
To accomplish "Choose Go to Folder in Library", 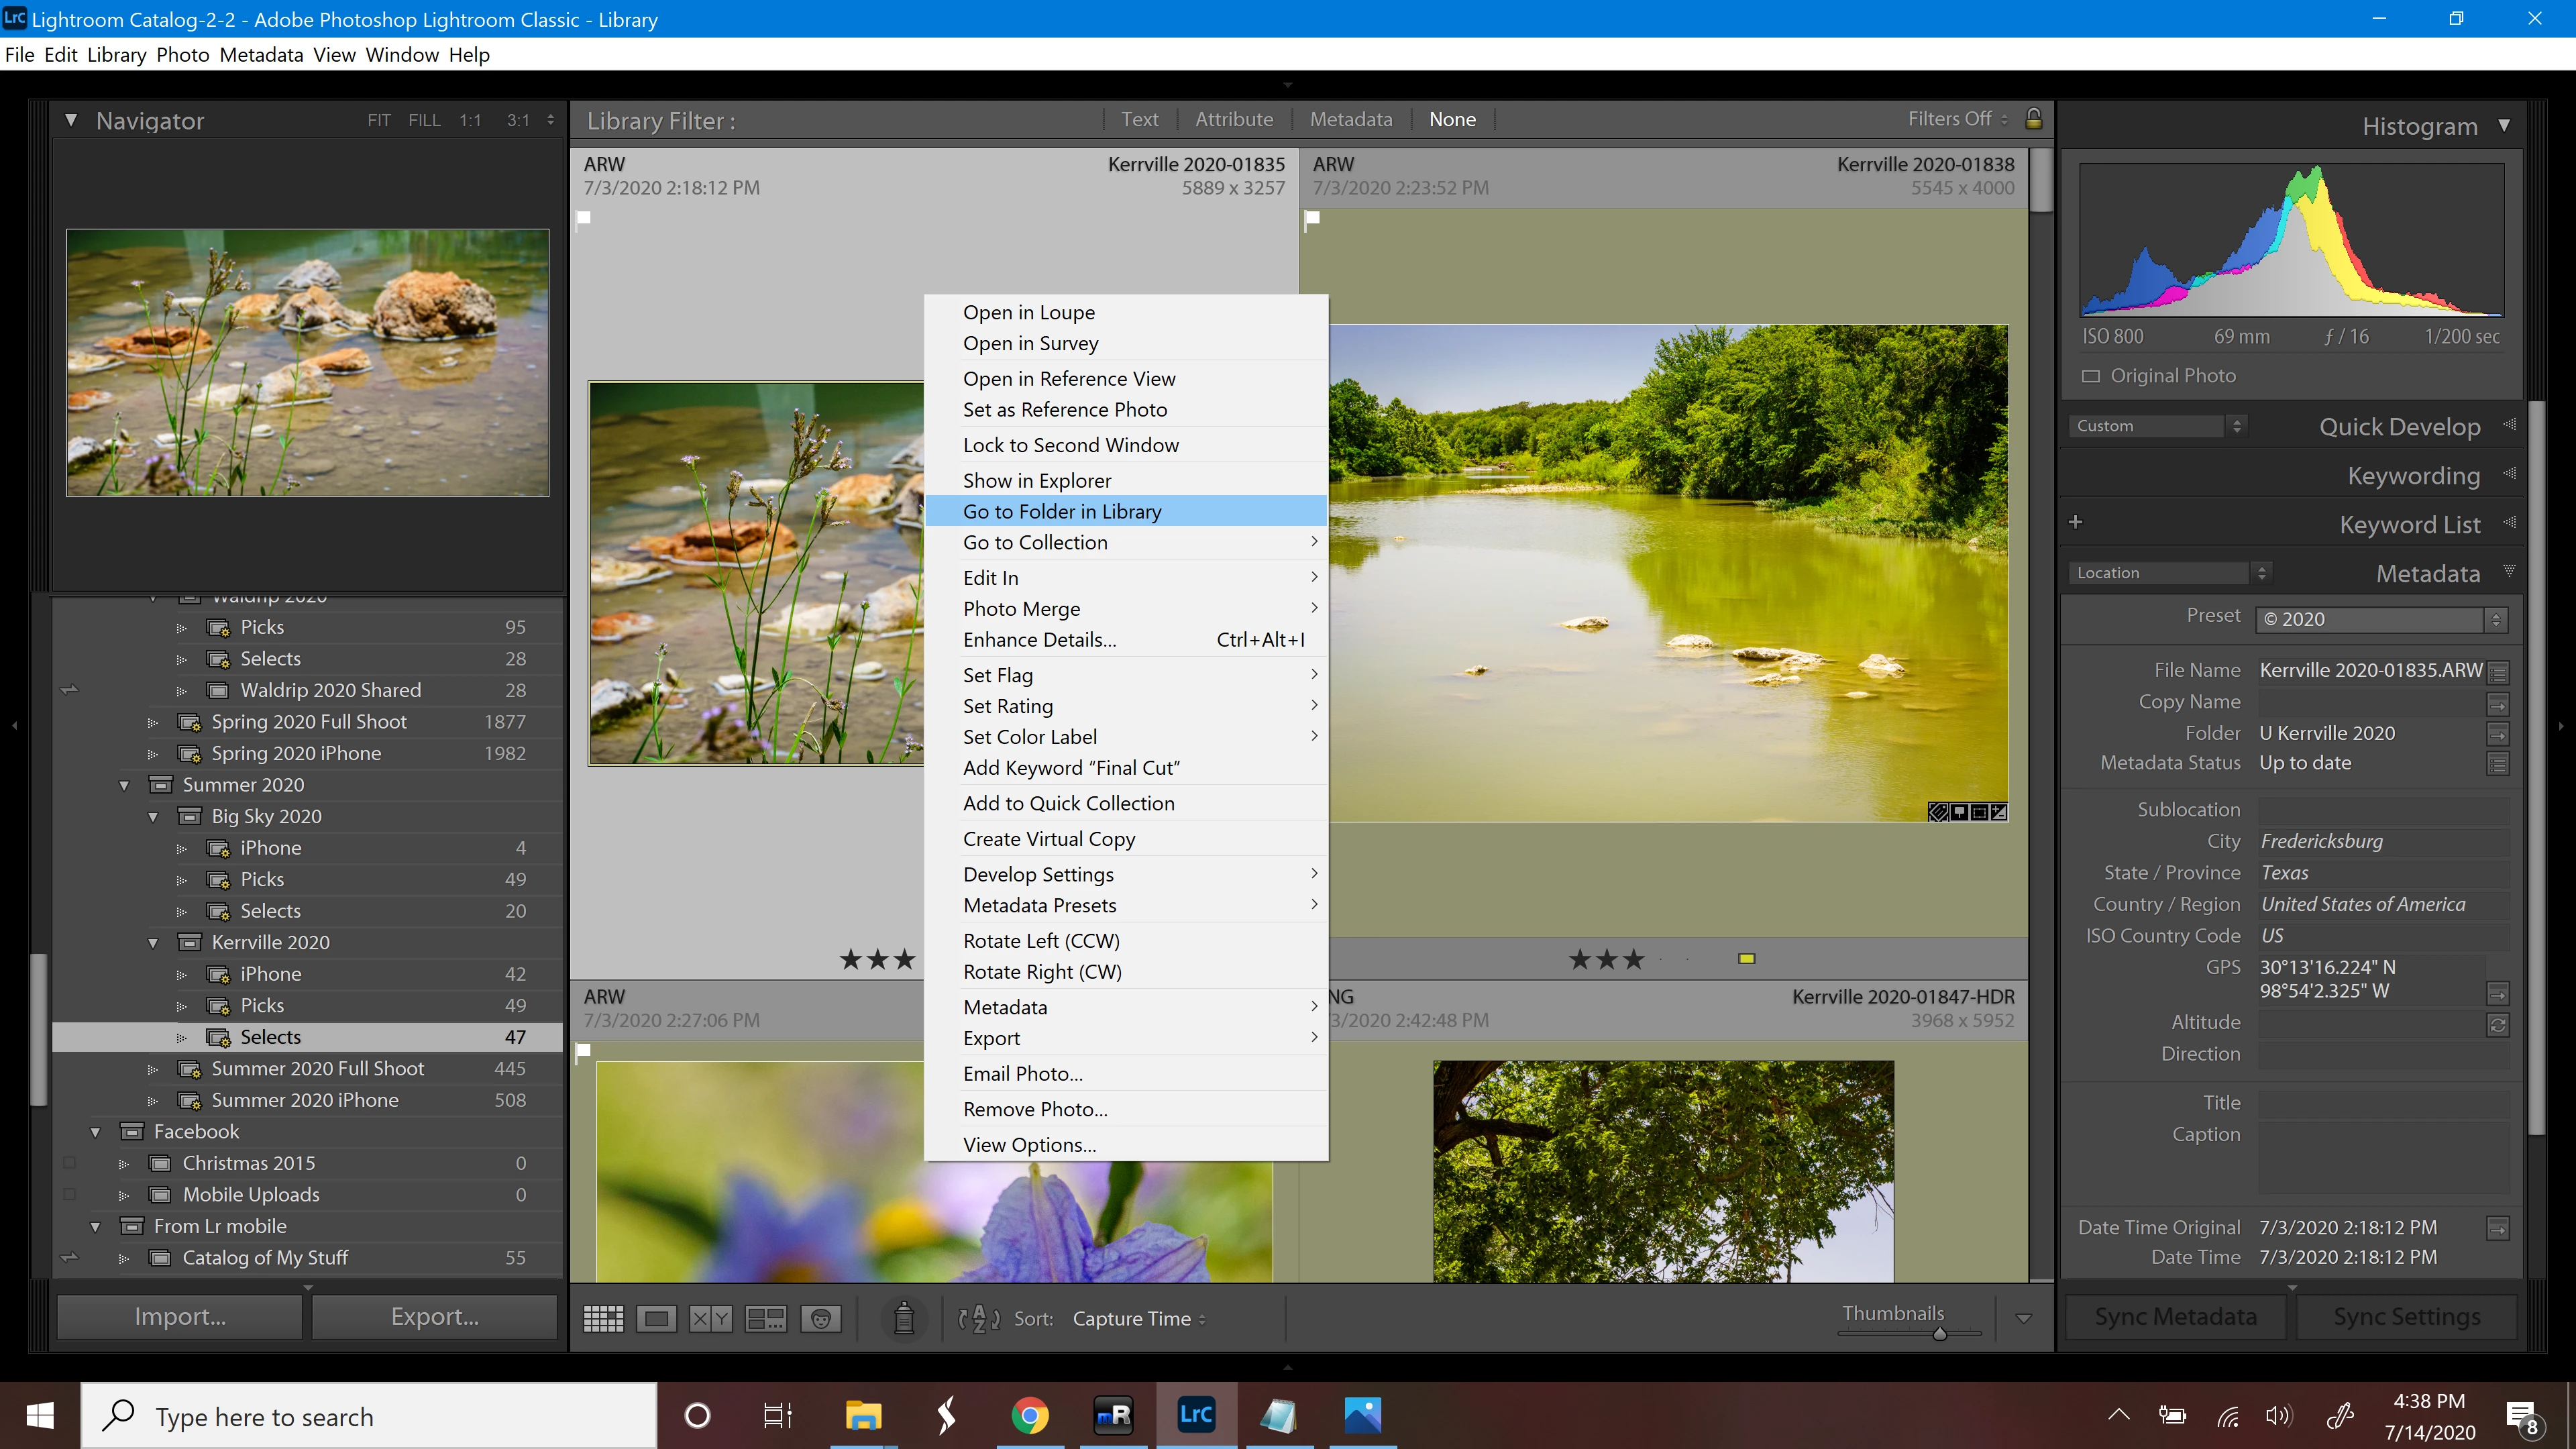I will pos(1062,511).
